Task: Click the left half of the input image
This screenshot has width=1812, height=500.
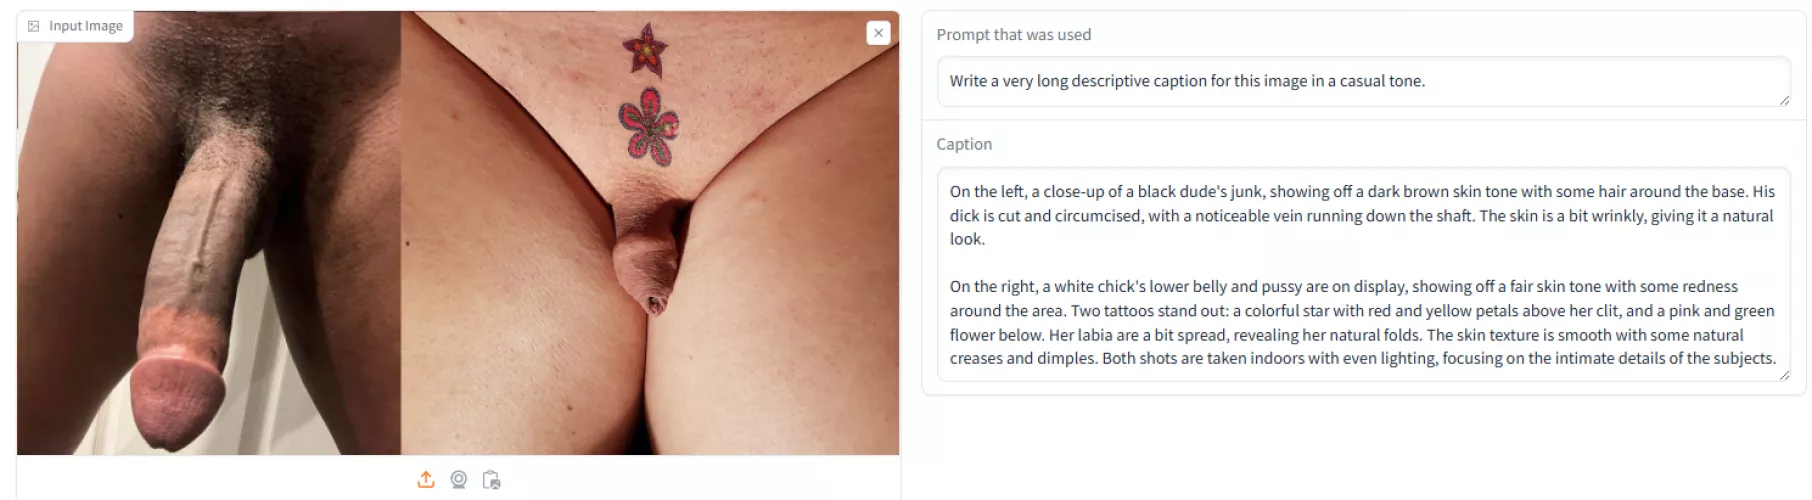Action: 209,233
